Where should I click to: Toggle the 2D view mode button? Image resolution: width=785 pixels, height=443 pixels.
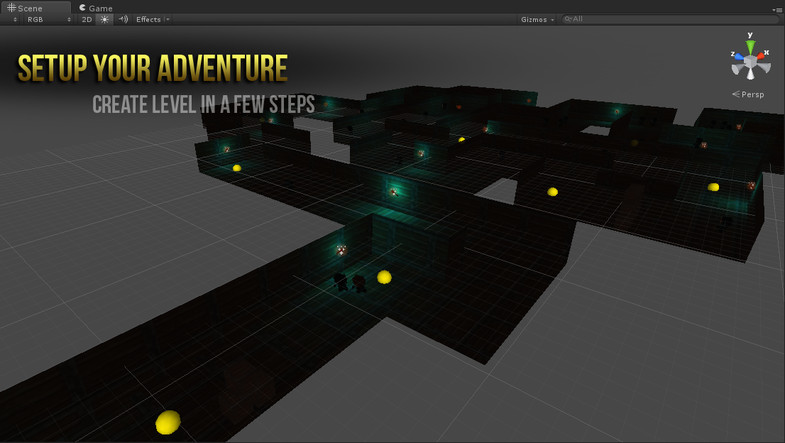87,20
